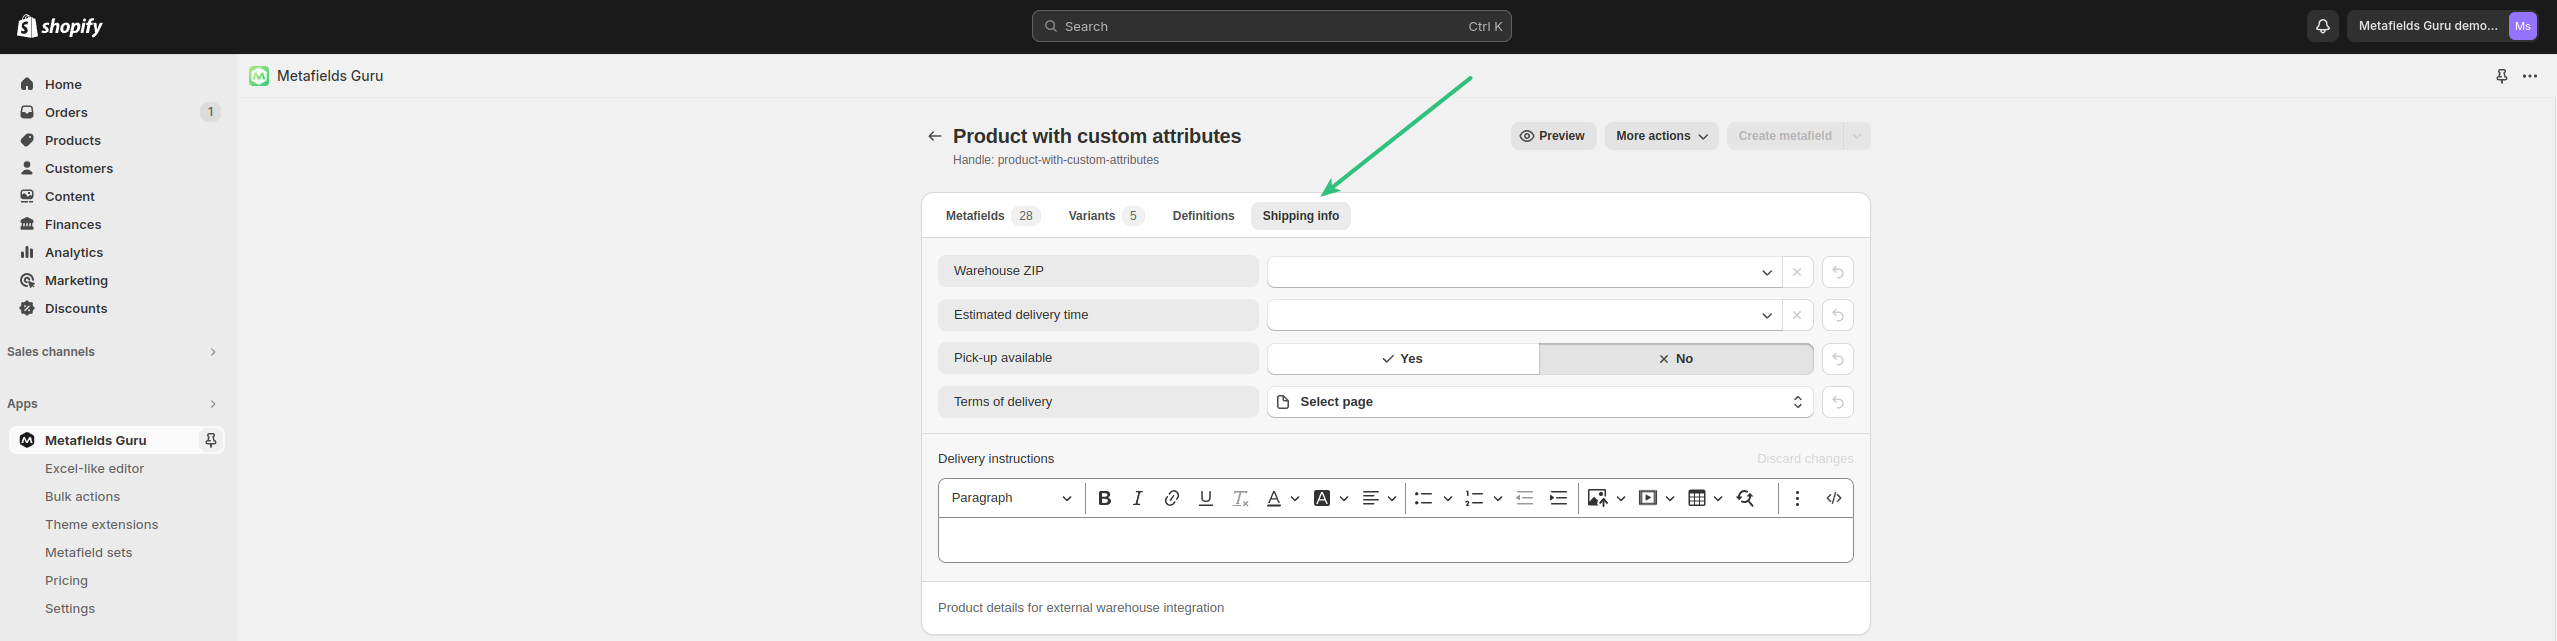The height and width of the screenshot is (641, 2557).
Task: Unpin the Metafields Guru app in the sidebar
Action: pyautogui.click(x=211, y=440)
